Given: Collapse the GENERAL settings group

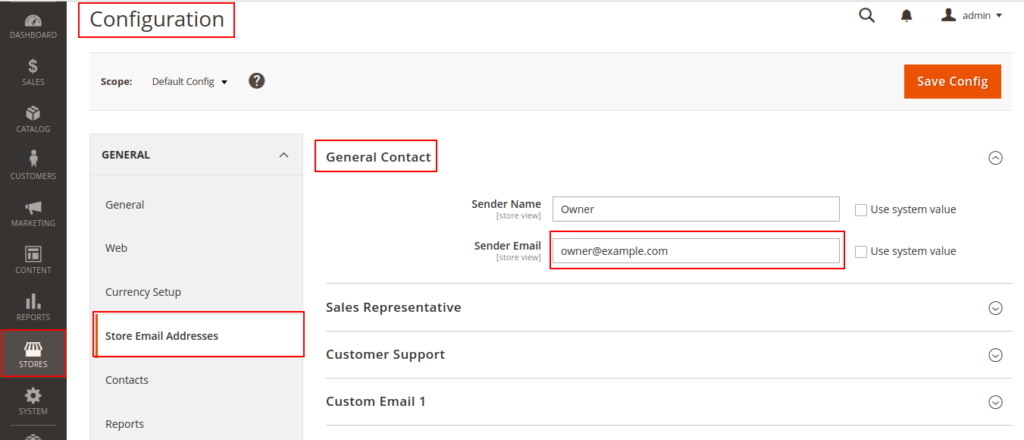Looking at the screenshot, I should (283, 155).
